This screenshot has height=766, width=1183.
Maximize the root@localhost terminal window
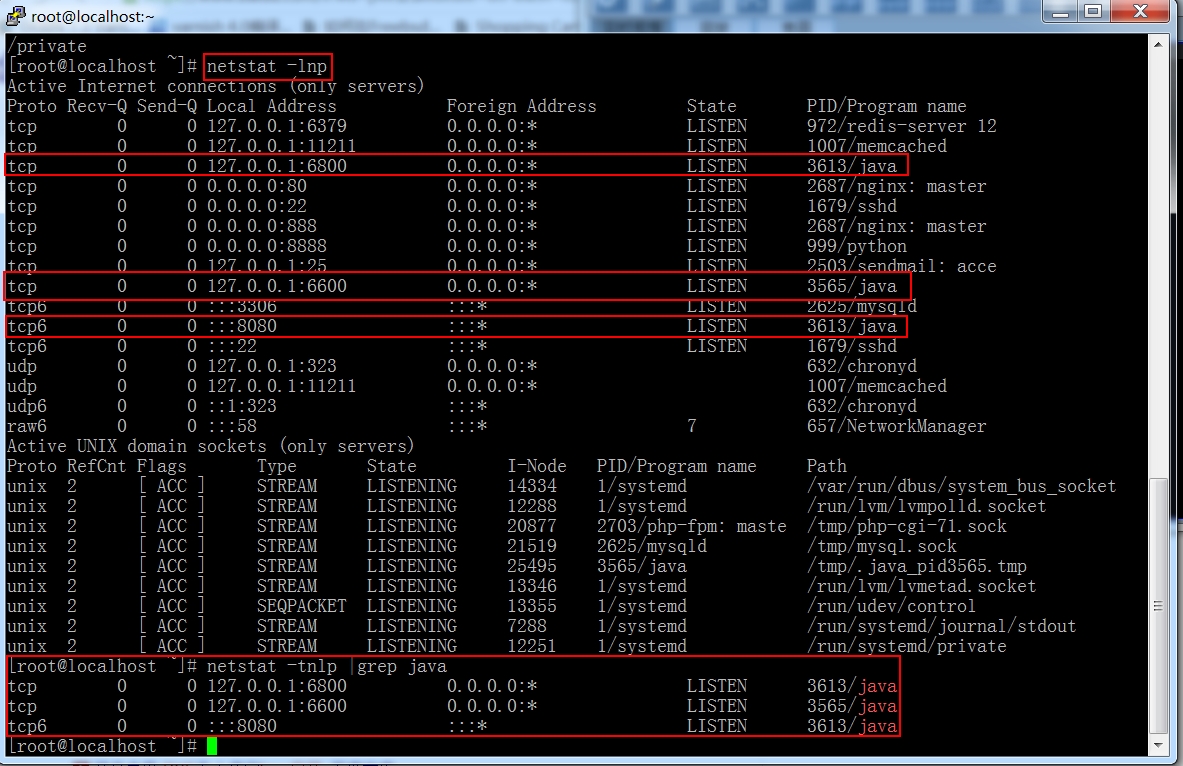1092,11
